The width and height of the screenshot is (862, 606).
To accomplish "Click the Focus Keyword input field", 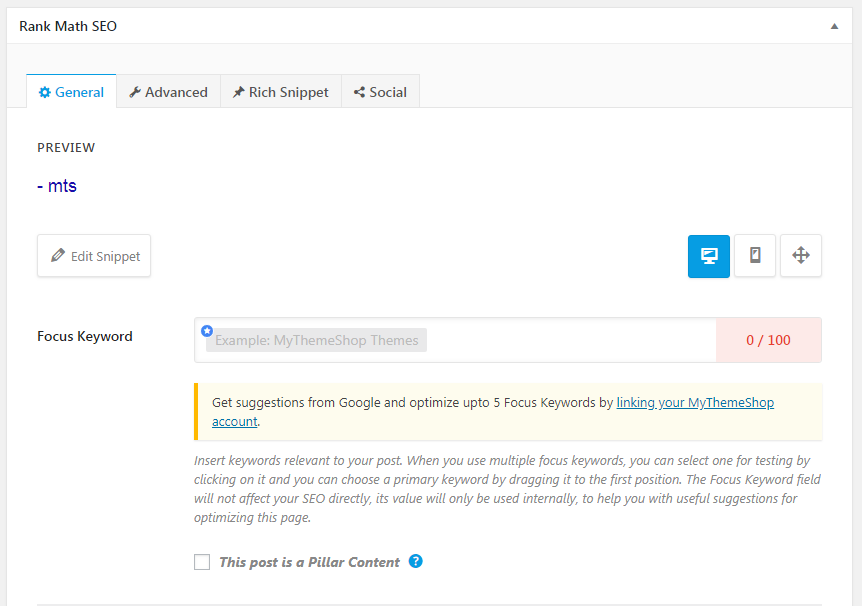I will pyautogui.click(x=455, y=340).
